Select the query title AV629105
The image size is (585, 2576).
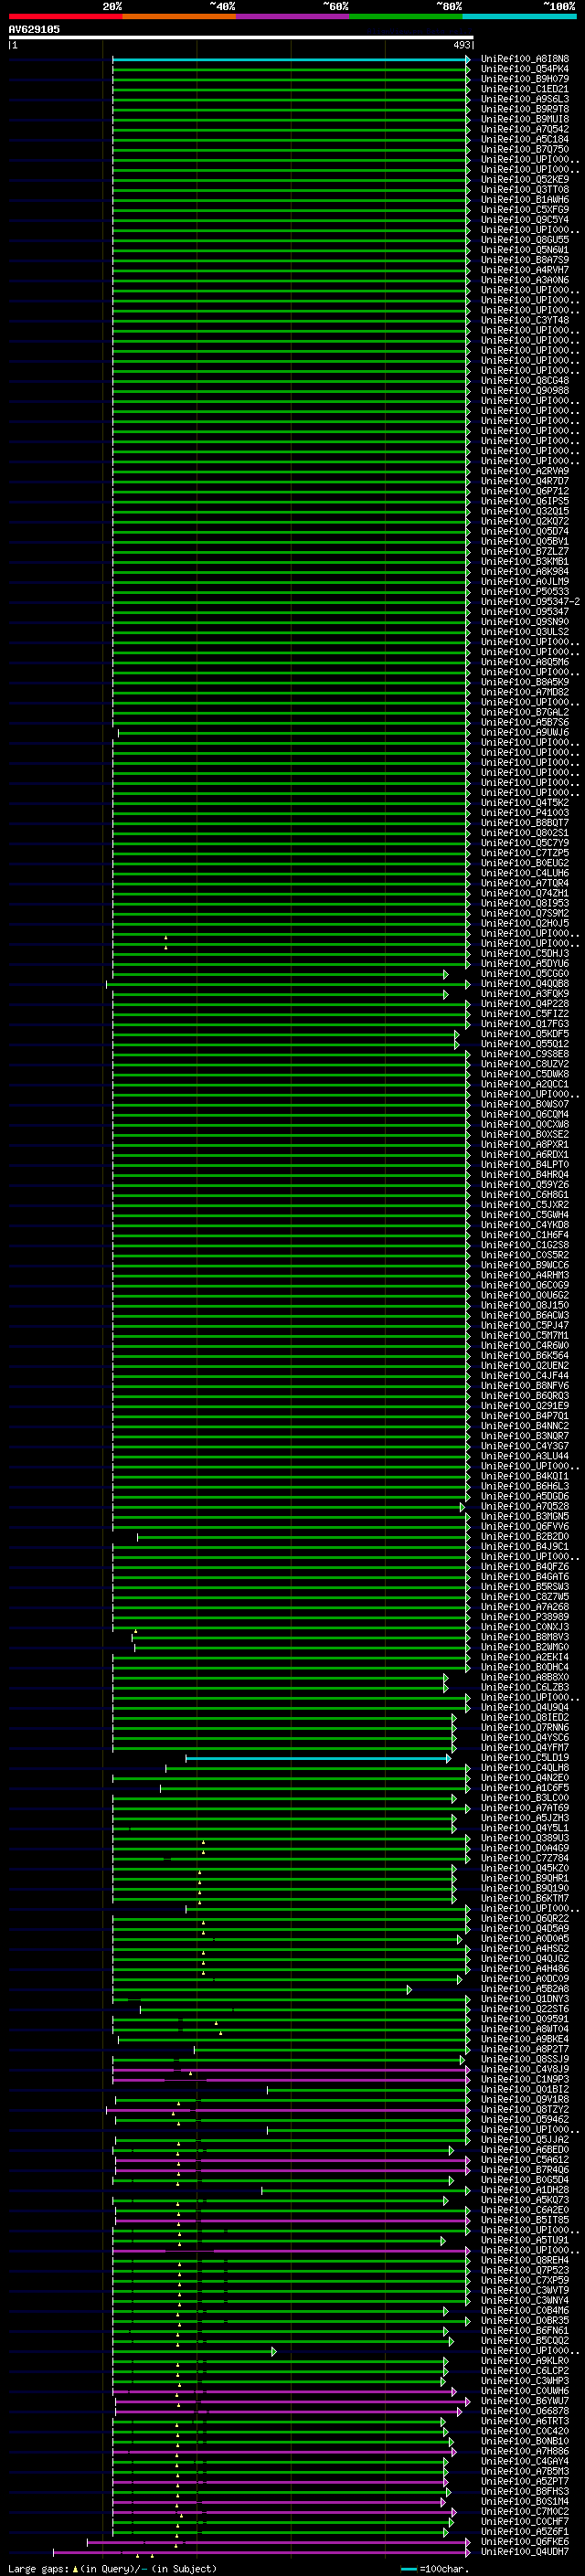tap(34, 29)
